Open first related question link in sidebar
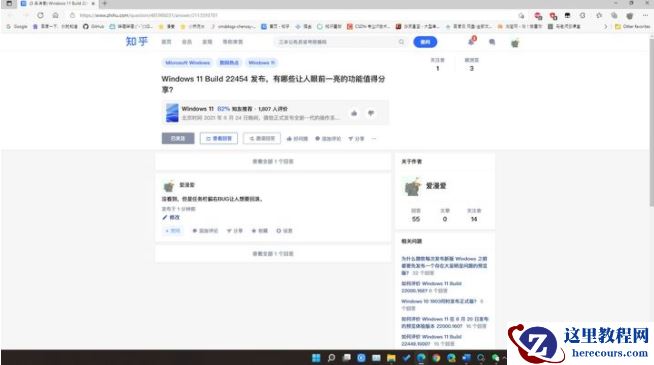 coord(444,266)
